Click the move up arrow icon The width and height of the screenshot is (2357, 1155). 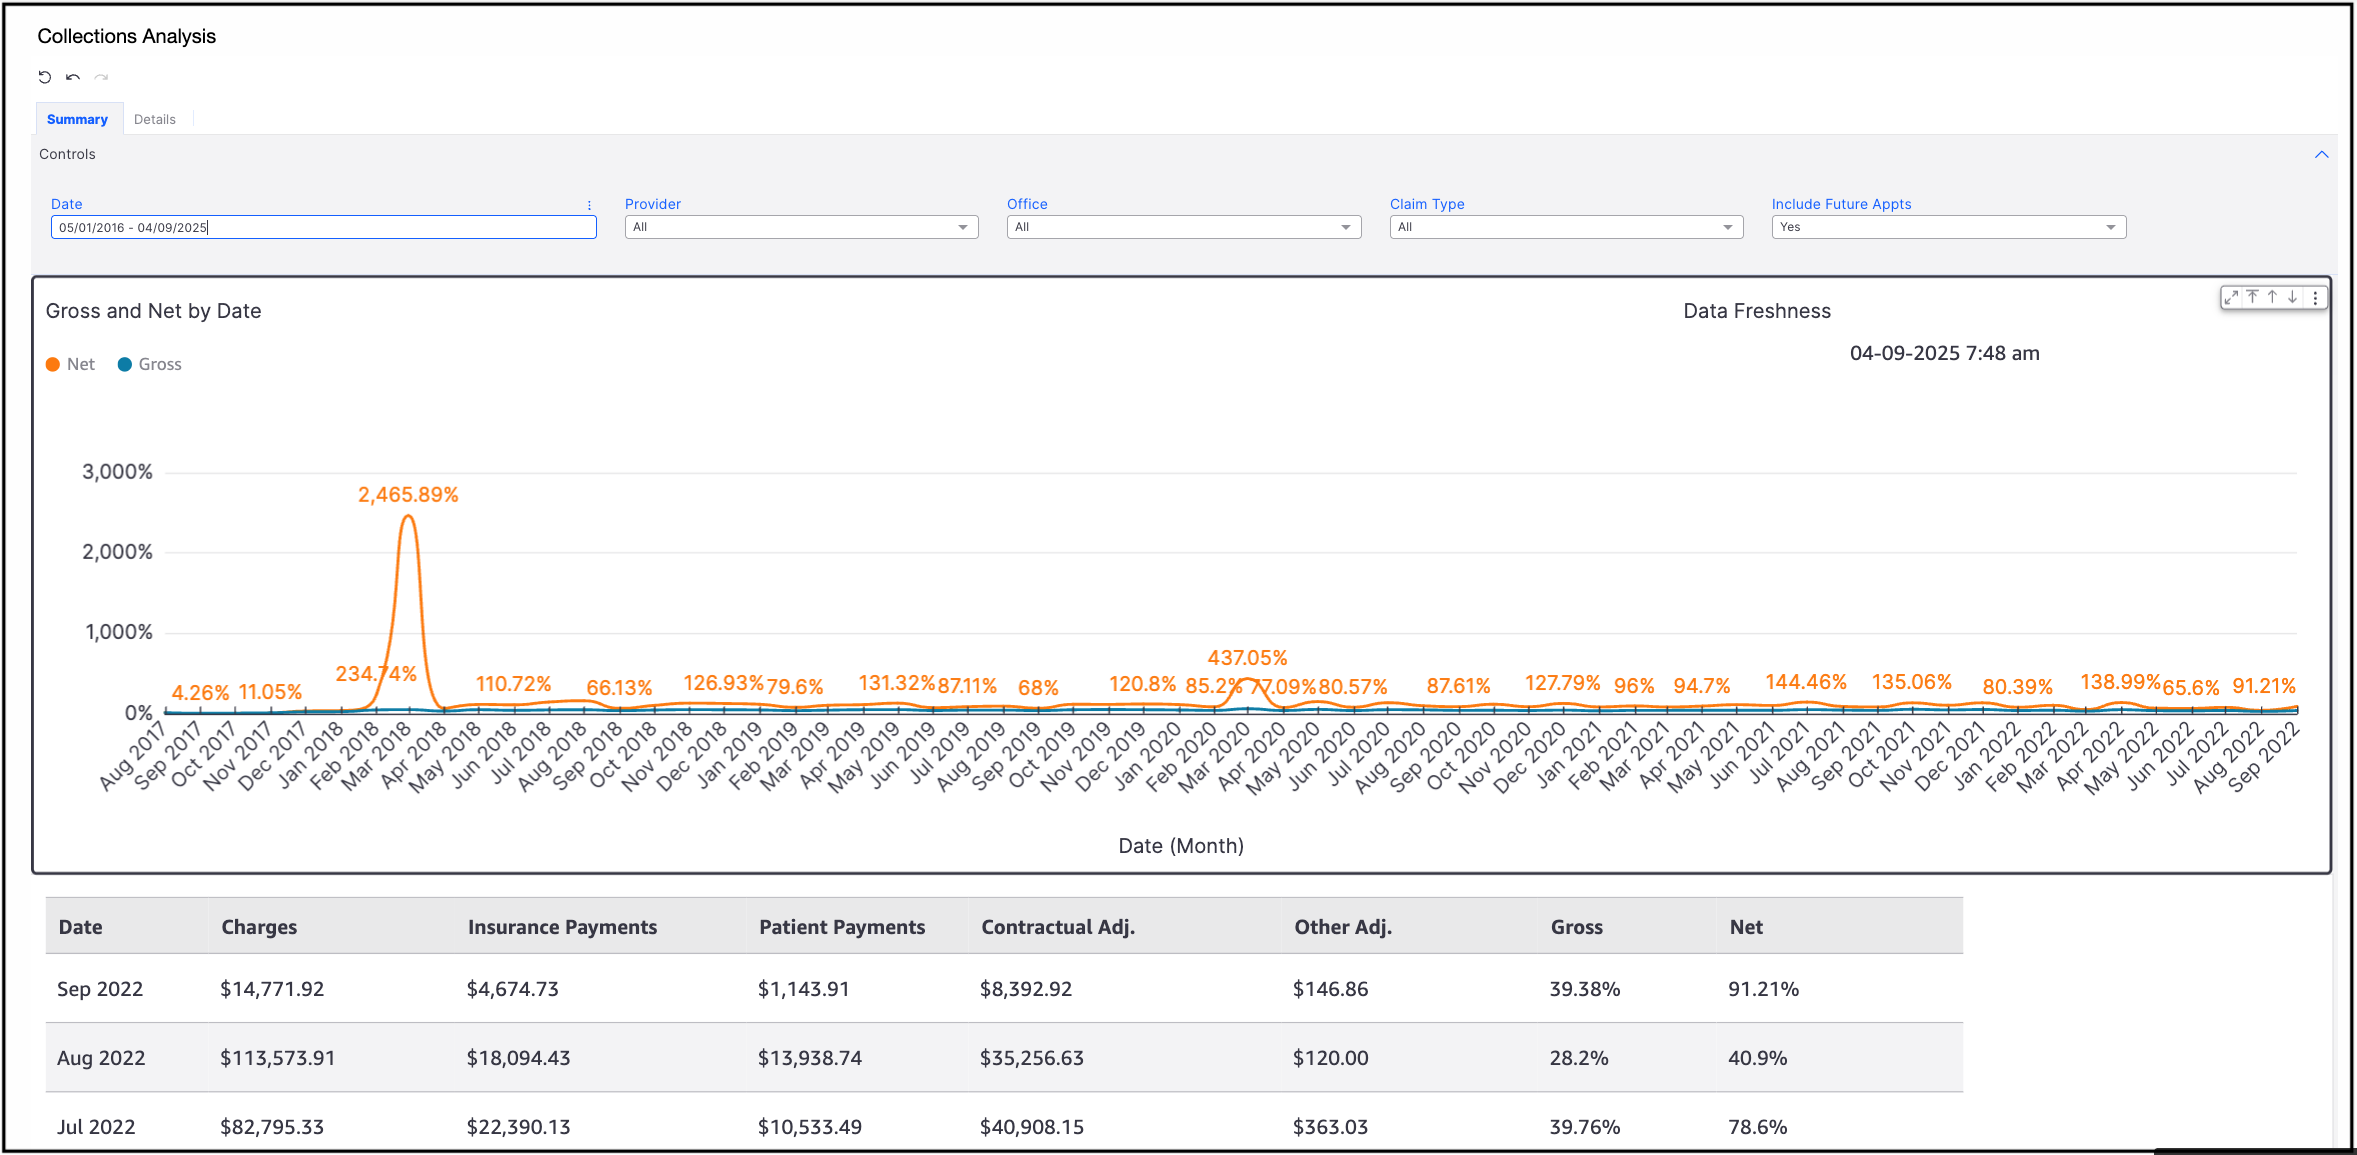[x=2272, y=297]
